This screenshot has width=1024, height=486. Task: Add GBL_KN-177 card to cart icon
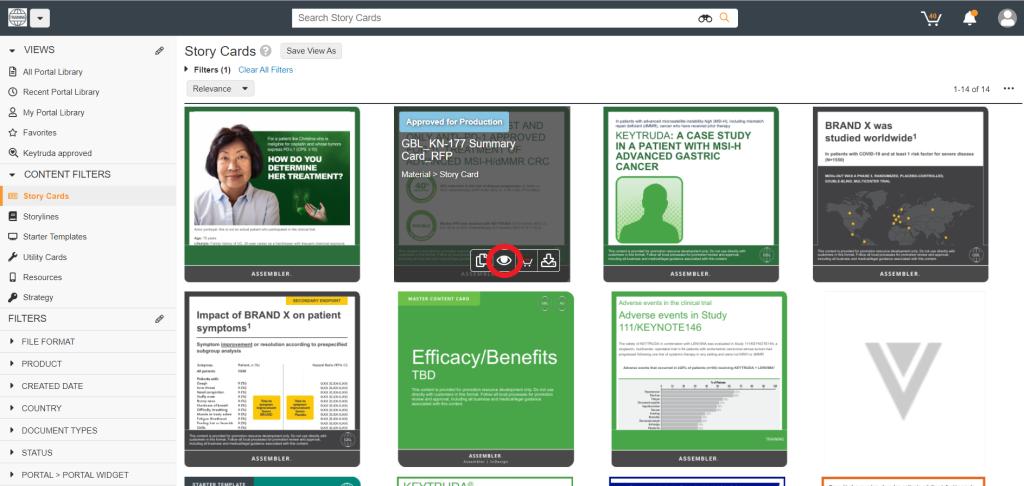point(526,261)
